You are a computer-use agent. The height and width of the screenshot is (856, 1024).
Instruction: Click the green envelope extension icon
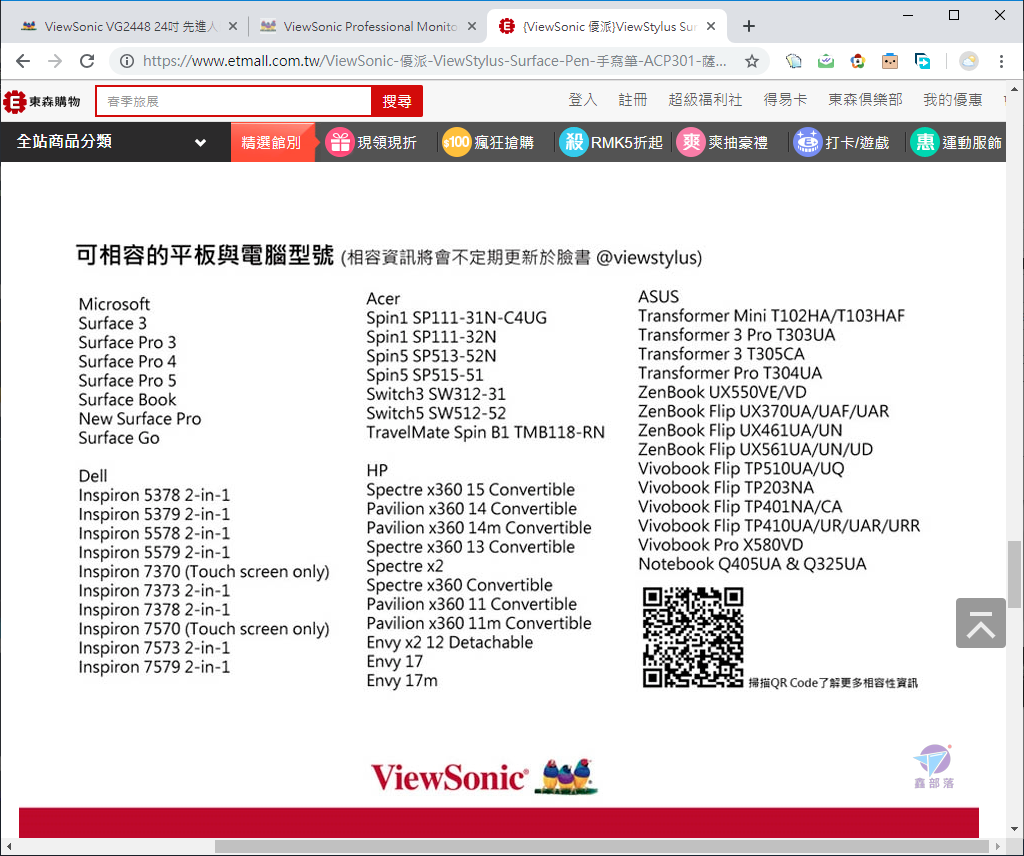tap(825, 61)
